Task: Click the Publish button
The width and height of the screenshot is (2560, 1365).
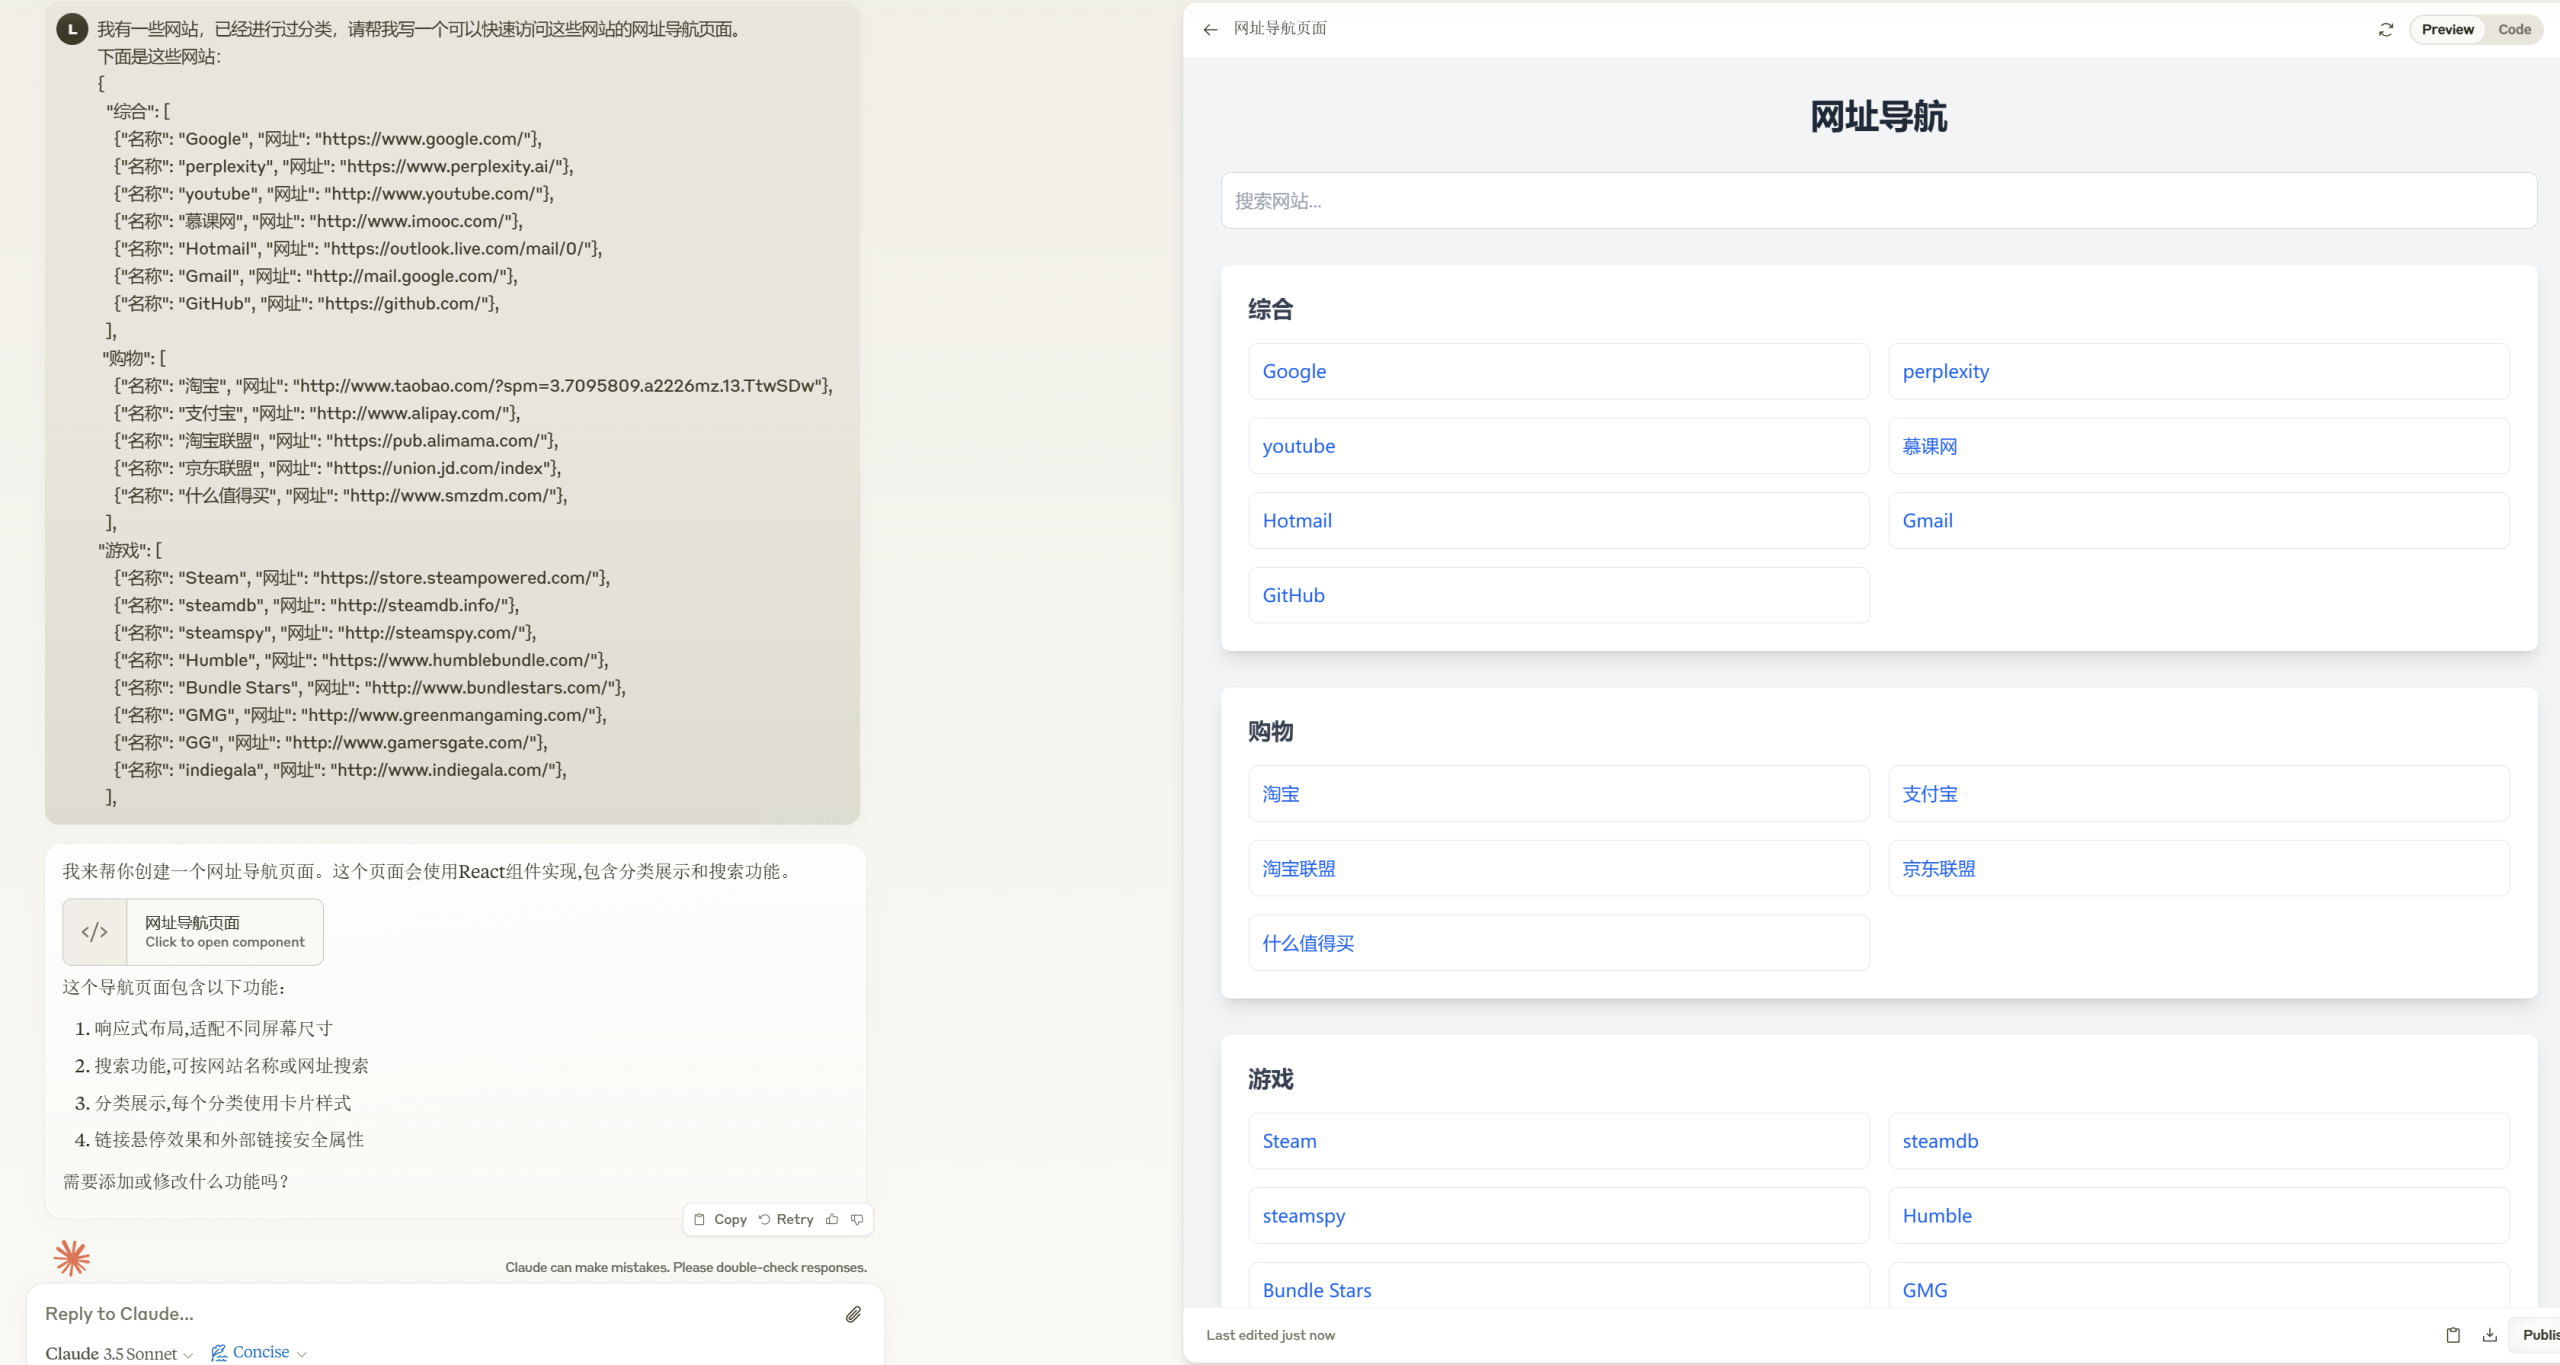Action: pos(2538,1335)
